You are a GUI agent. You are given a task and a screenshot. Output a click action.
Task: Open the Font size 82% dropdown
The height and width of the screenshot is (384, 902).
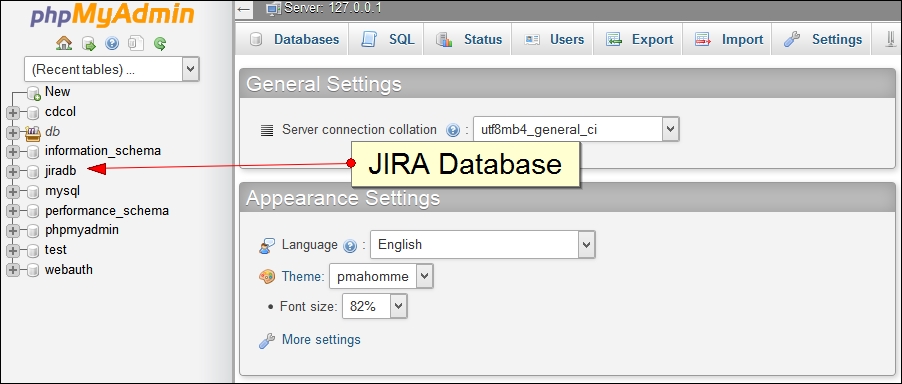[374, 306]
